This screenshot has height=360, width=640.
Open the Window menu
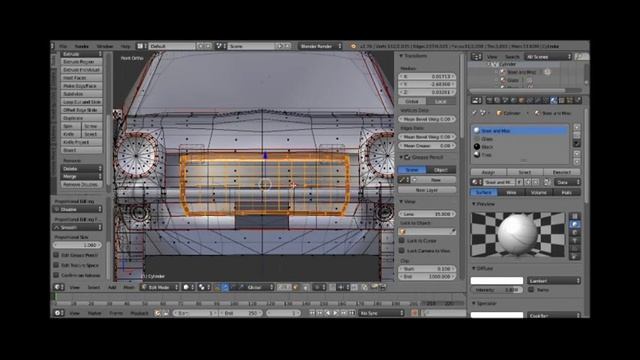[105, 47]
